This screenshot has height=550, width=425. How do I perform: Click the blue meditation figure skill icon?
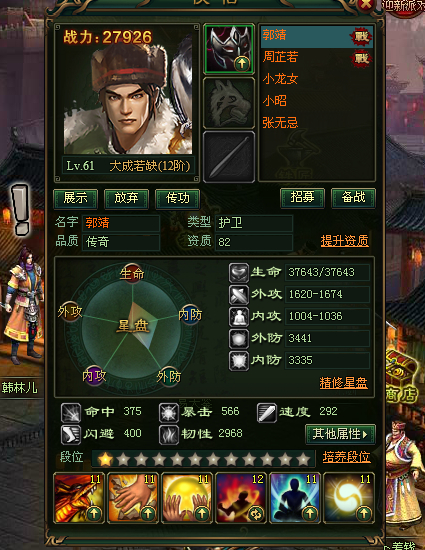point(295,498)
